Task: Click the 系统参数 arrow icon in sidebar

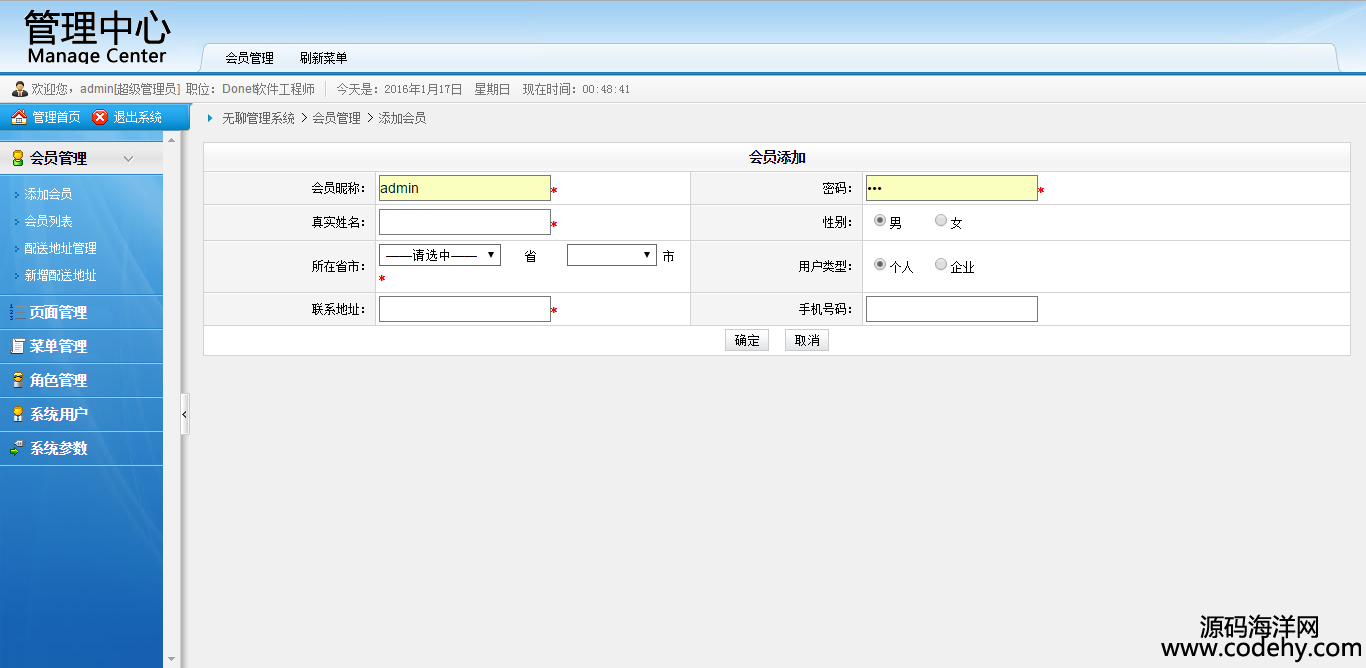Action: pyautogui.click(x=17, y=448)
